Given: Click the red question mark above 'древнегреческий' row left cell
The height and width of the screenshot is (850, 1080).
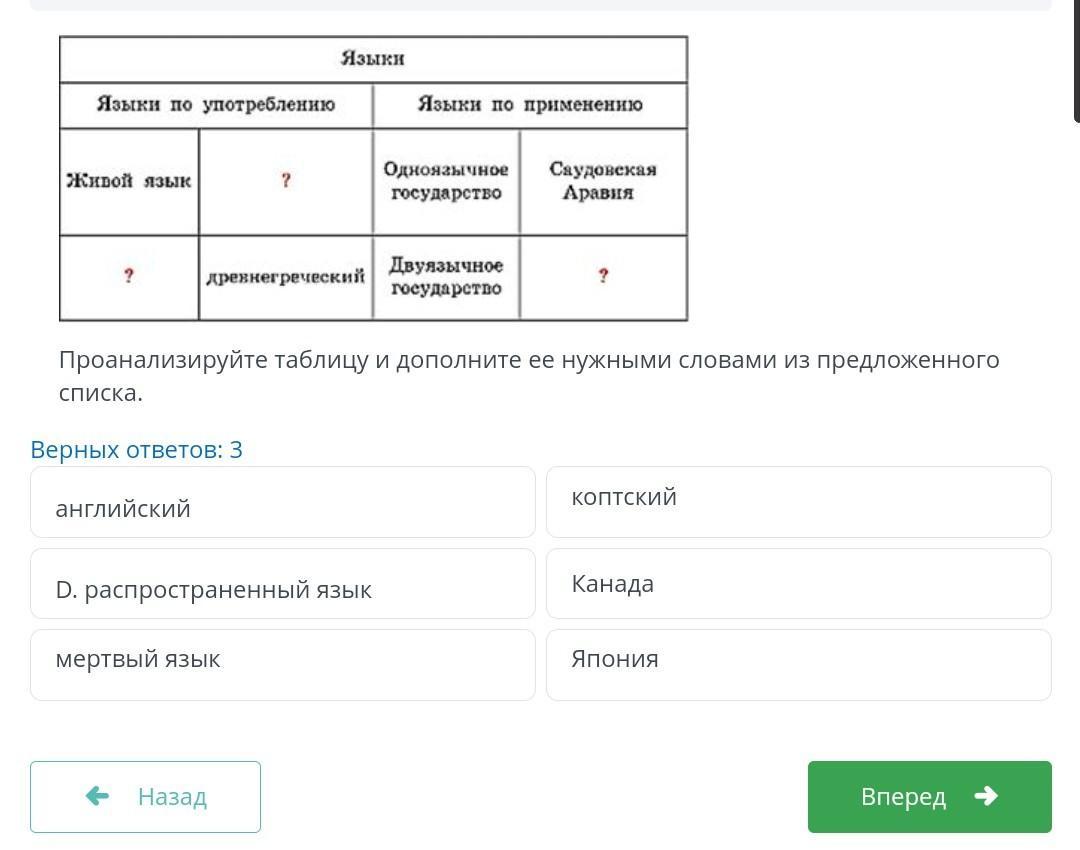Looking at the screenshot, I should [129, 277].
